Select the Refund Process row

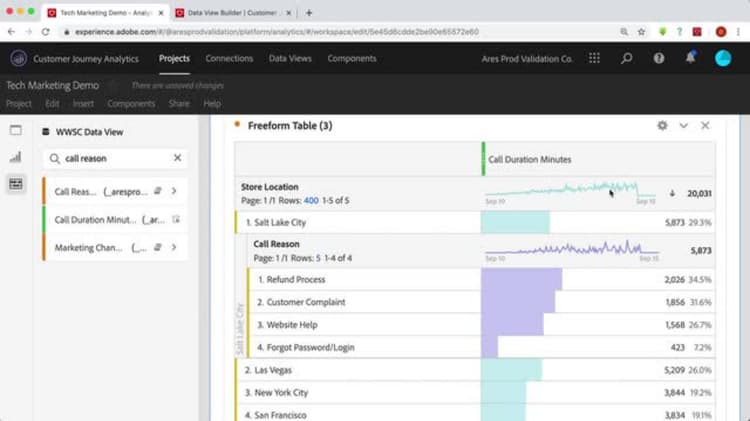click(x=481, y=279)
